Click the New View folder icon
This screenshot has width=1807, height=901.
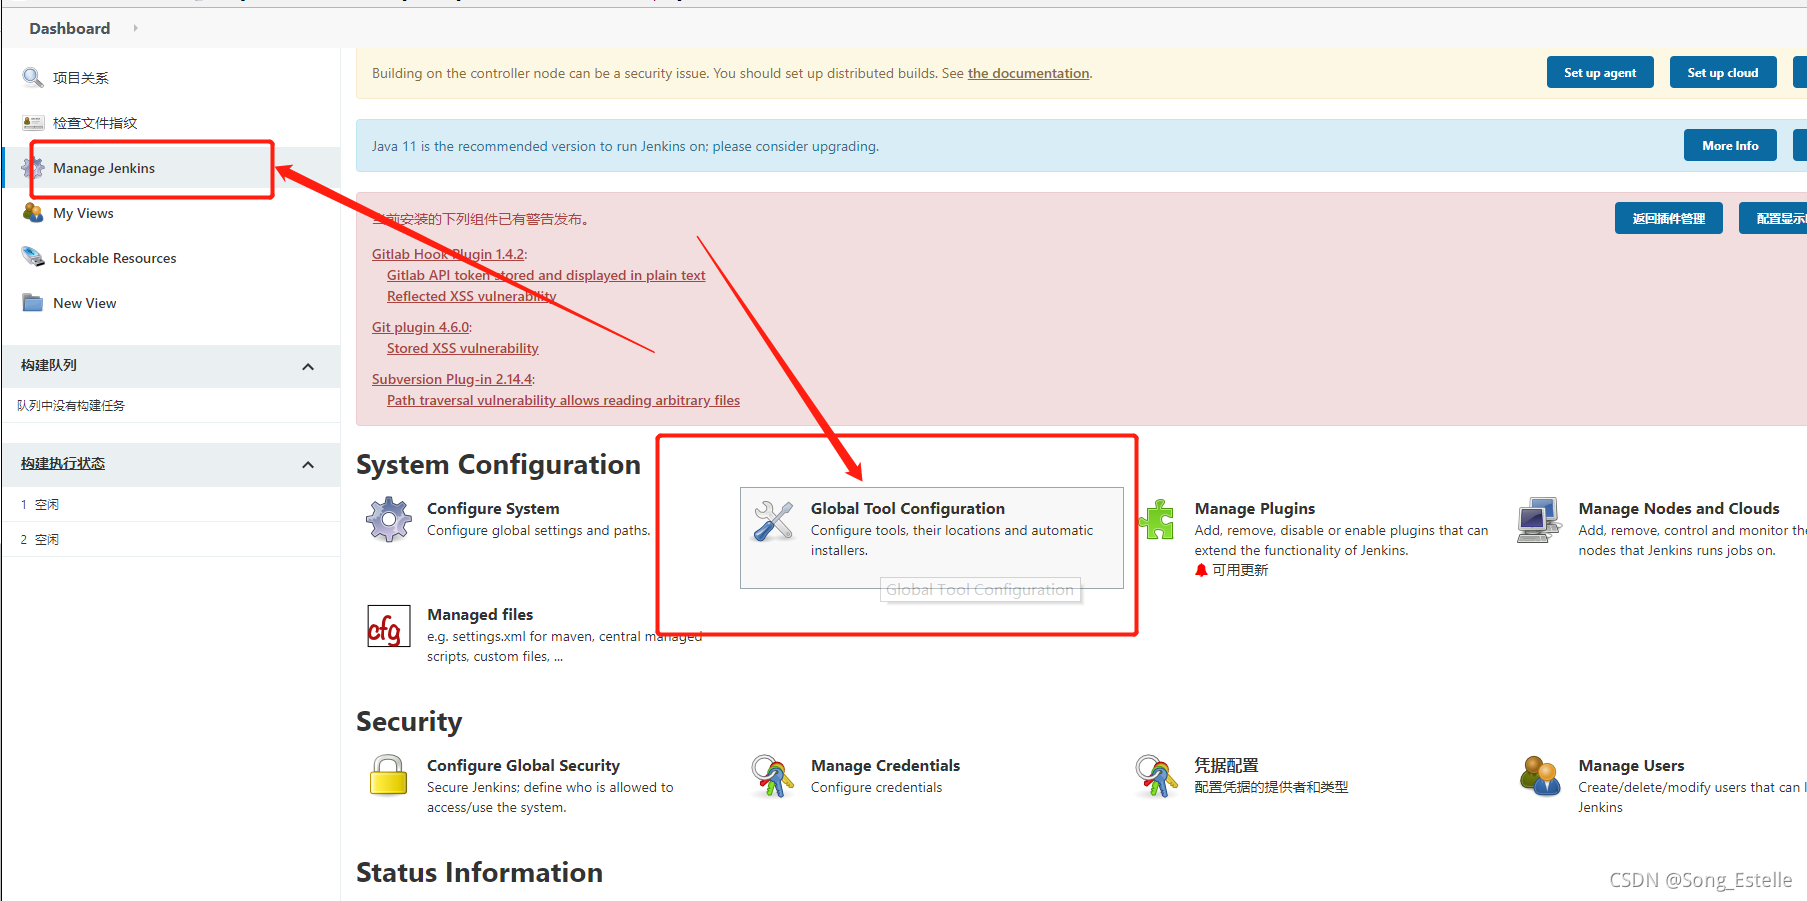[x=33, y=302]
